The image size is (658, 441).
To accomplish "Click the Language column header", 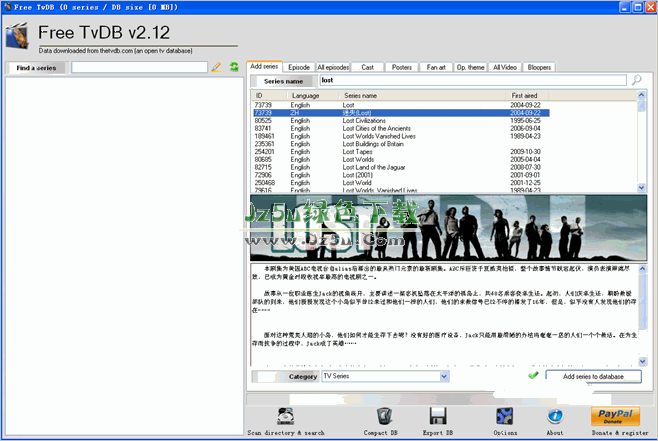I will [314, 96].
